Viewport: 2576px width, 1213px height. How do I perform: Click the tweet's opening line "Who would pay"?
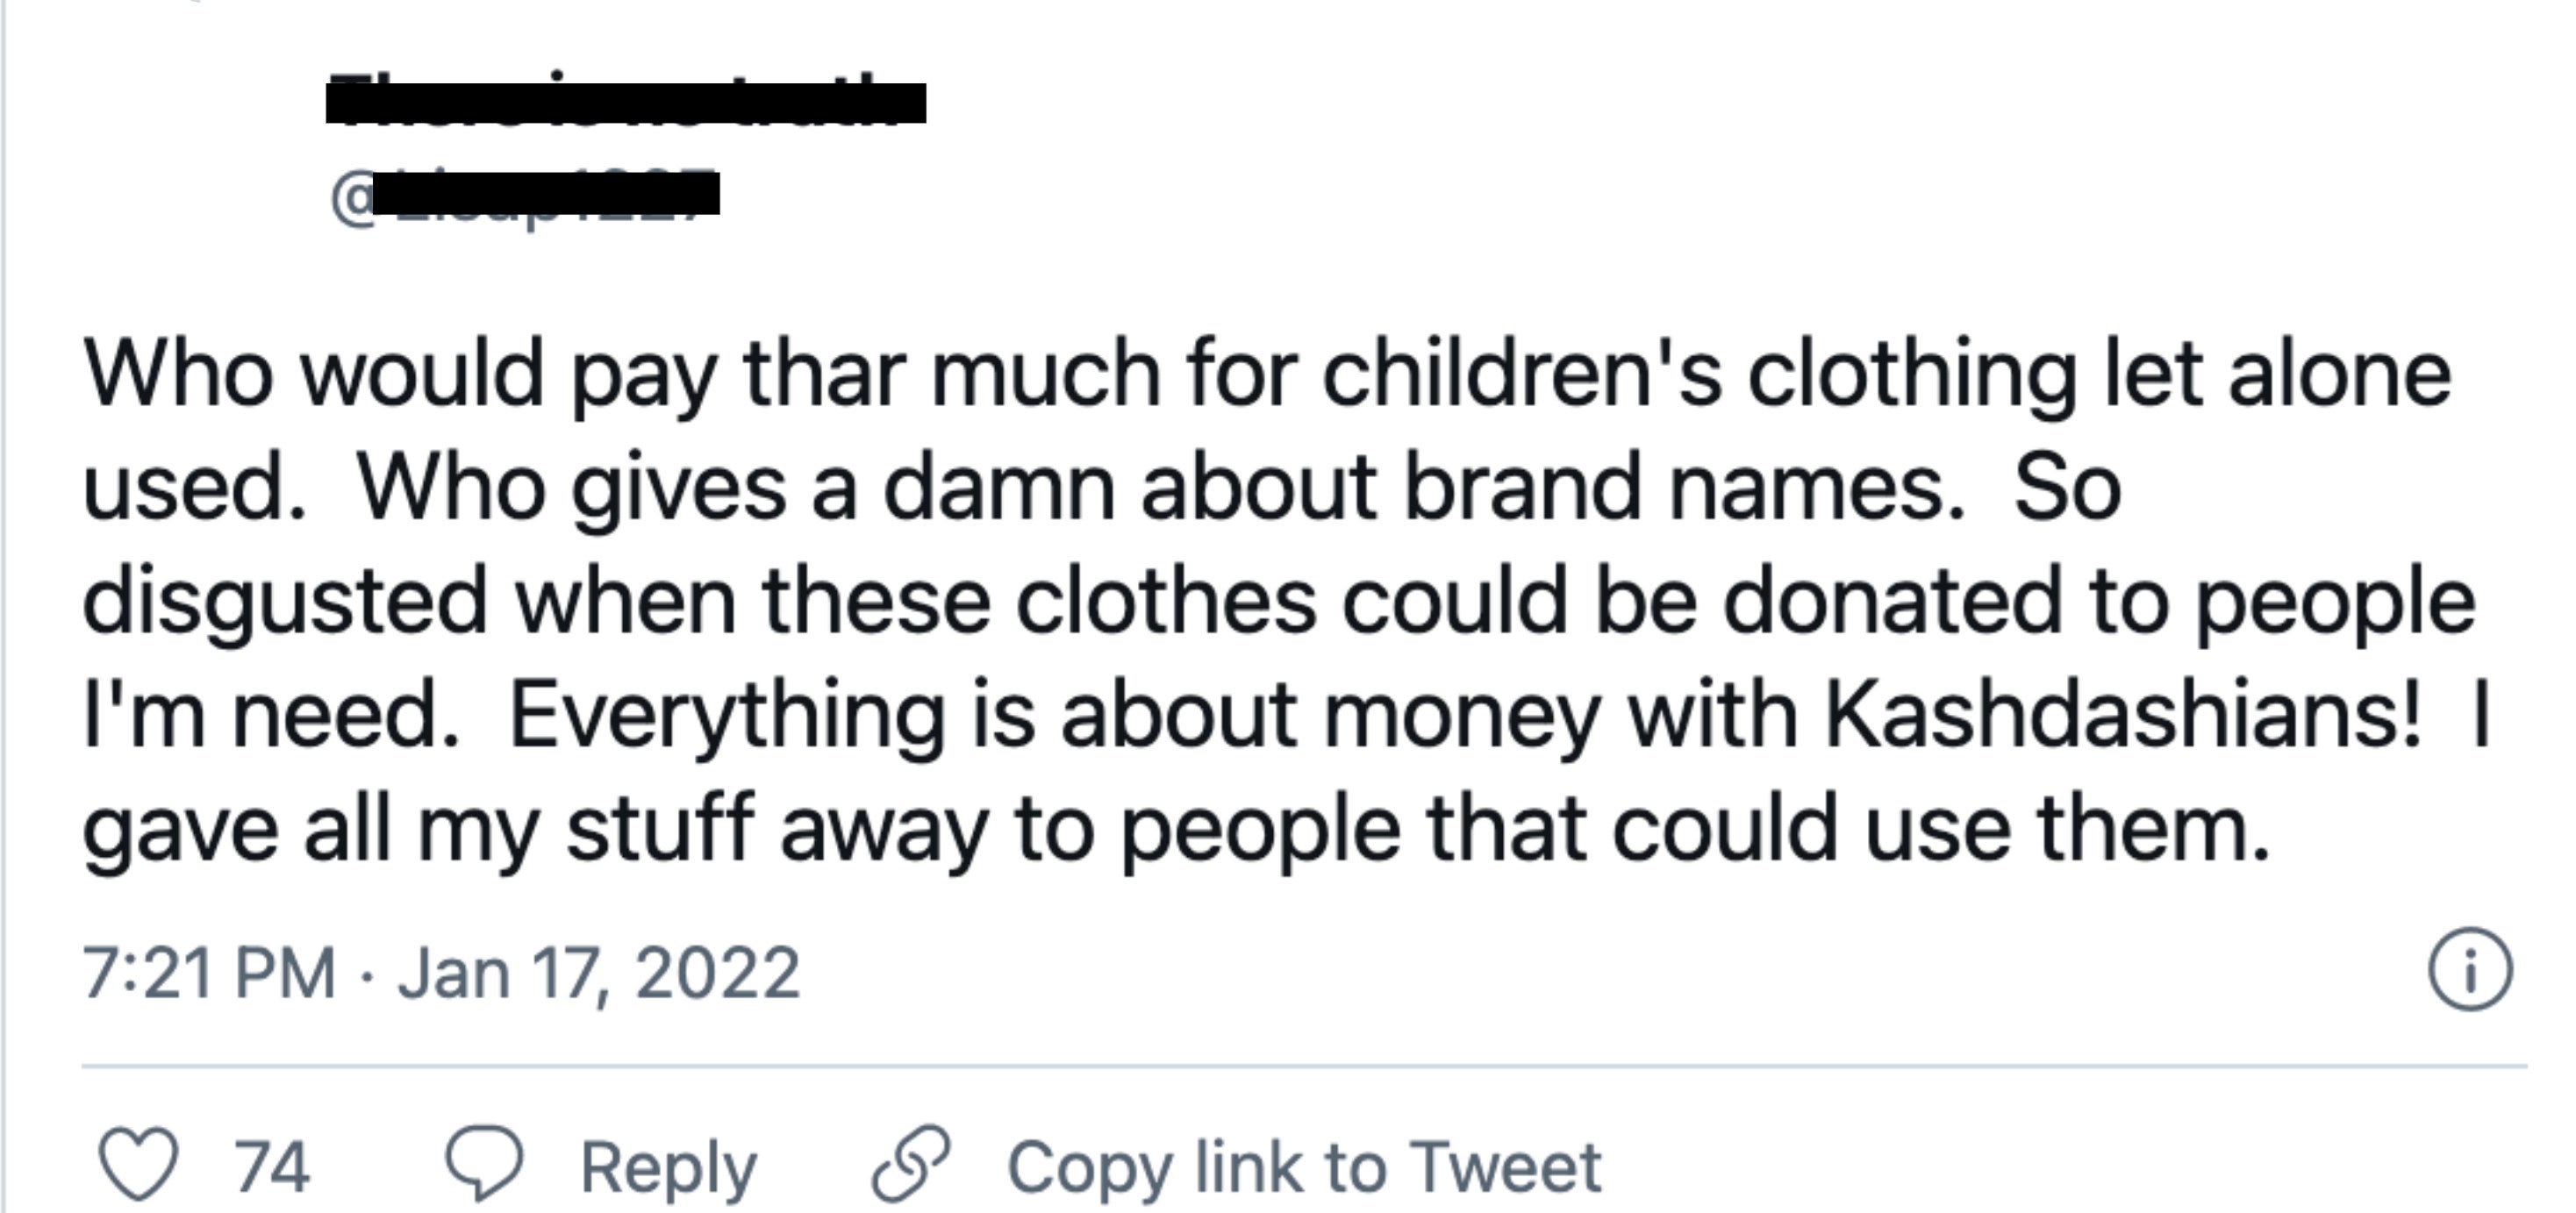400,374
